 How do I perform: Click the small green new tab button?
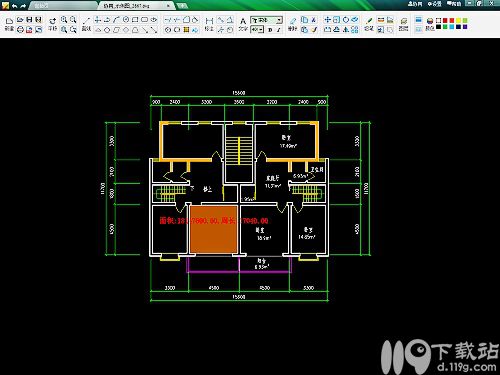(x=181, y=5)
